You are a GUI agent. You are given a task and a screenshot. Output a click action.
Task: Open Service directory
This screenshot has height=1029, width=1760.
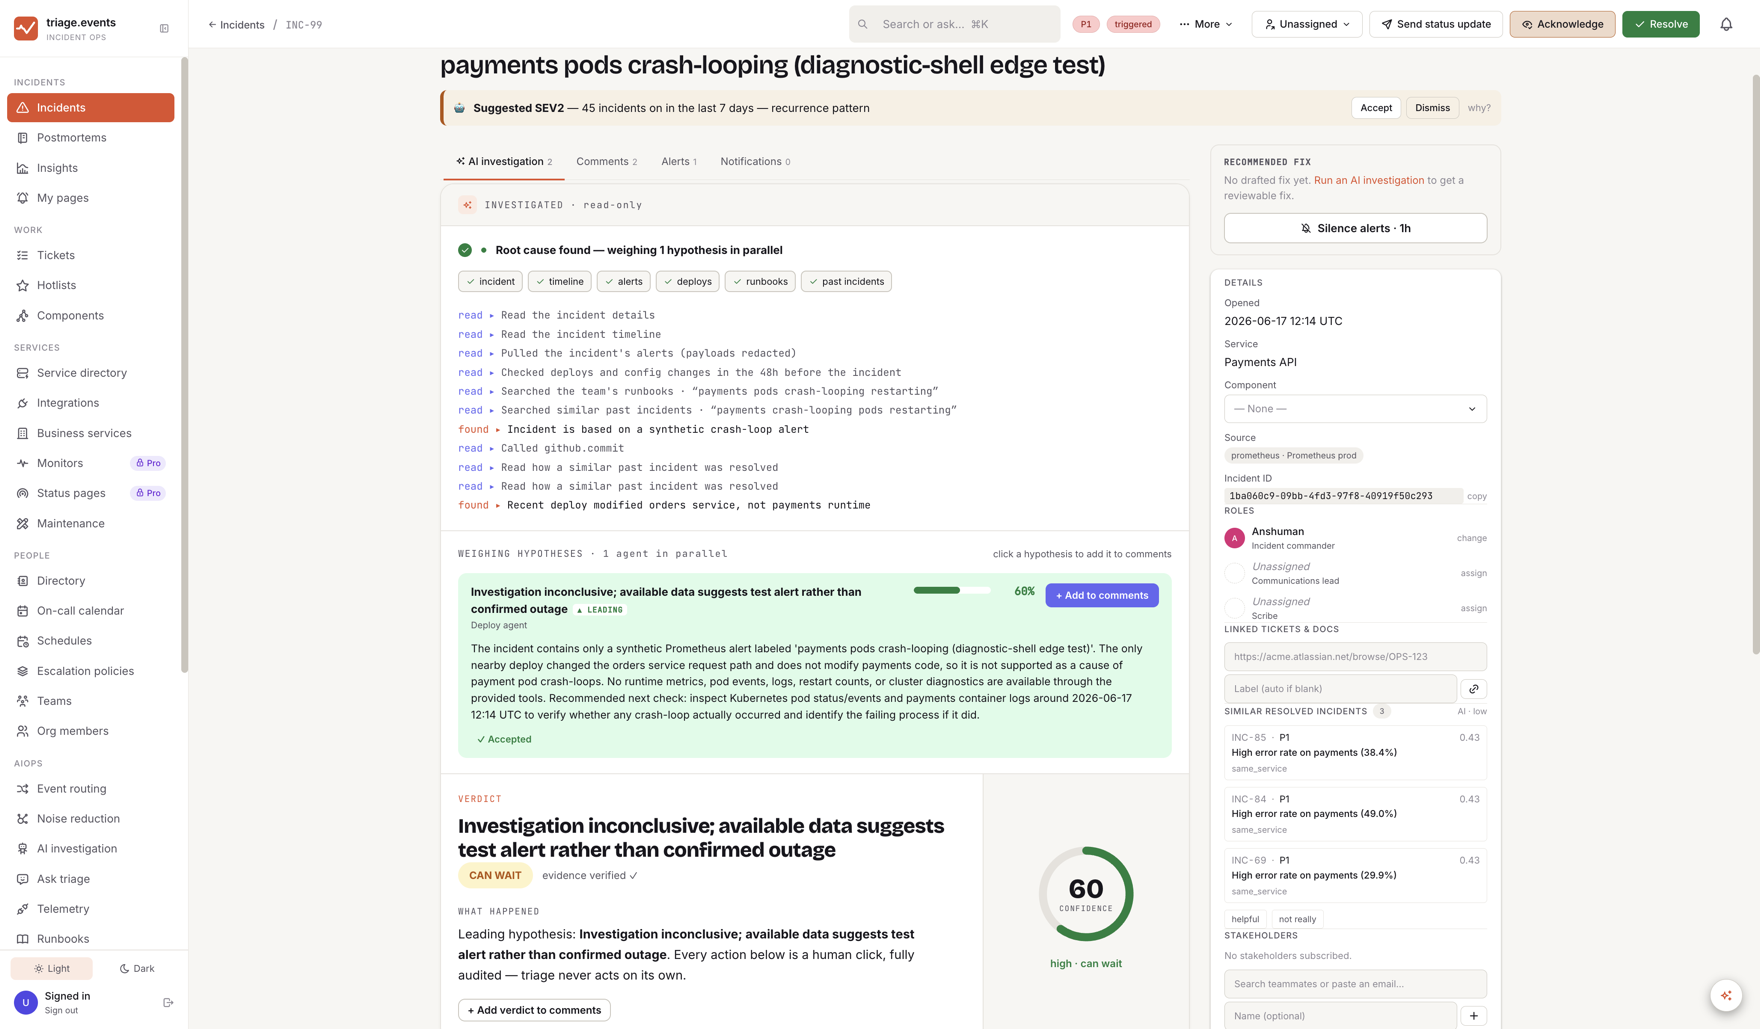pos(90,373)
